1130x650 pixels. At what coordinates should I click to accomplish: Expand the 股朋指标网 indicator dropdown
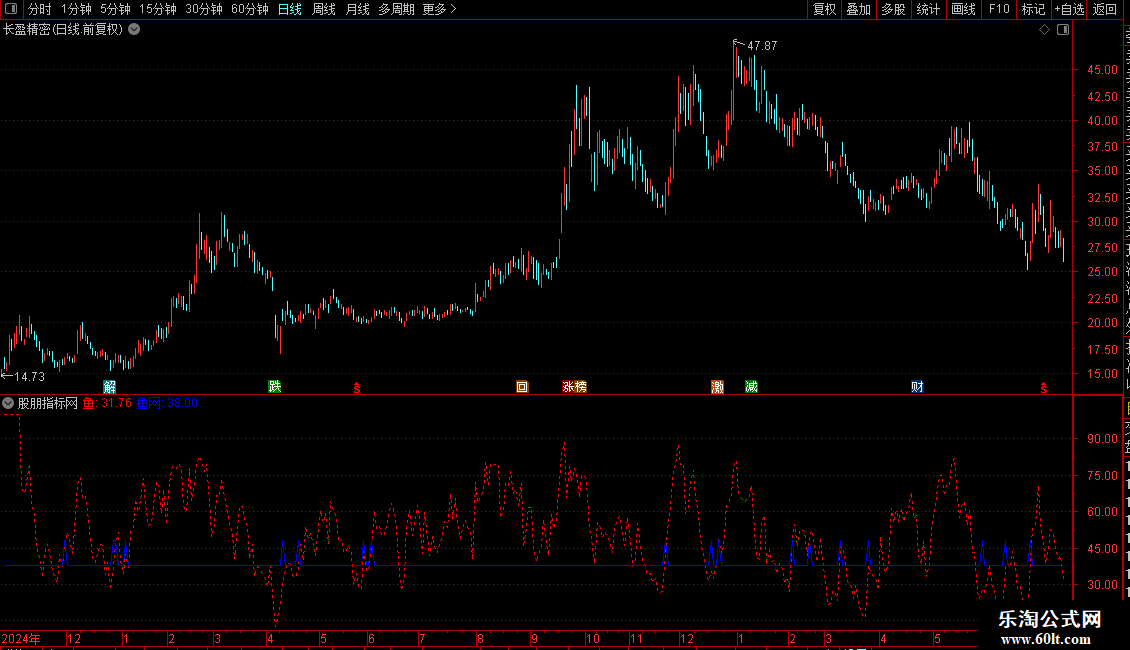click(8, 404)
